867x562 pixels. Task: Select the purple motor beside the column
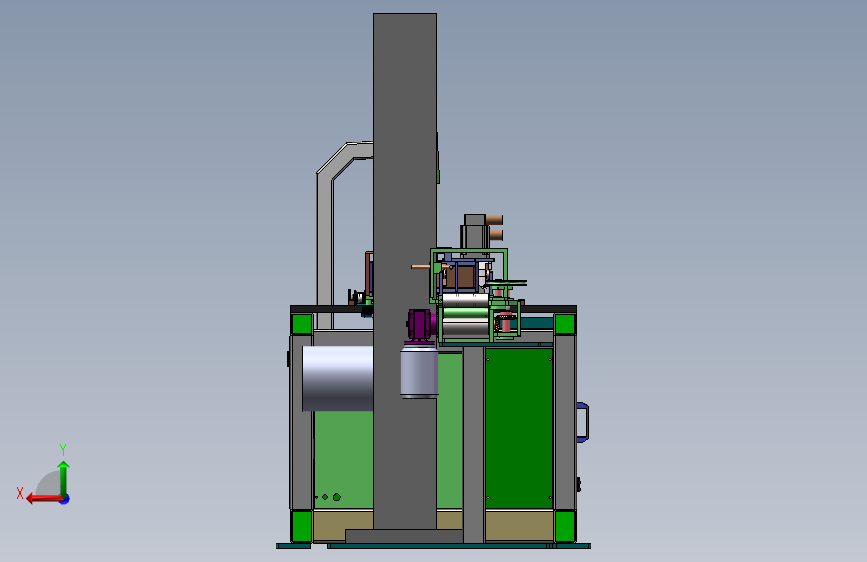pyautogui.click(x=419, y=324)
